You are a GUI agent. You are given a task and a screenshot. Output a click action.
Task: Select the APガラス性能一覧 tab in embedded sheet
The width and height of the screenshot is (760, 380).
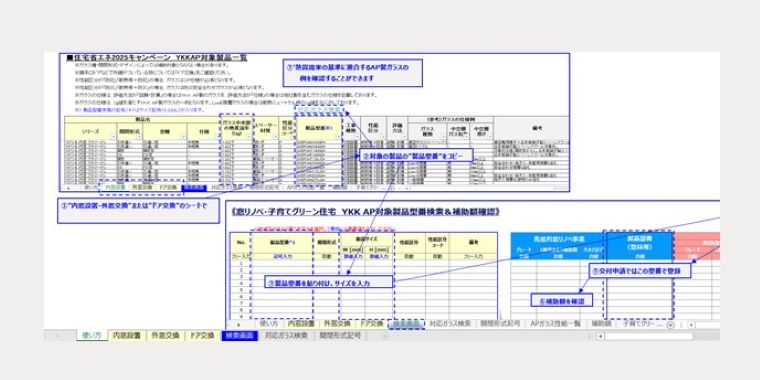click(557, 324)
